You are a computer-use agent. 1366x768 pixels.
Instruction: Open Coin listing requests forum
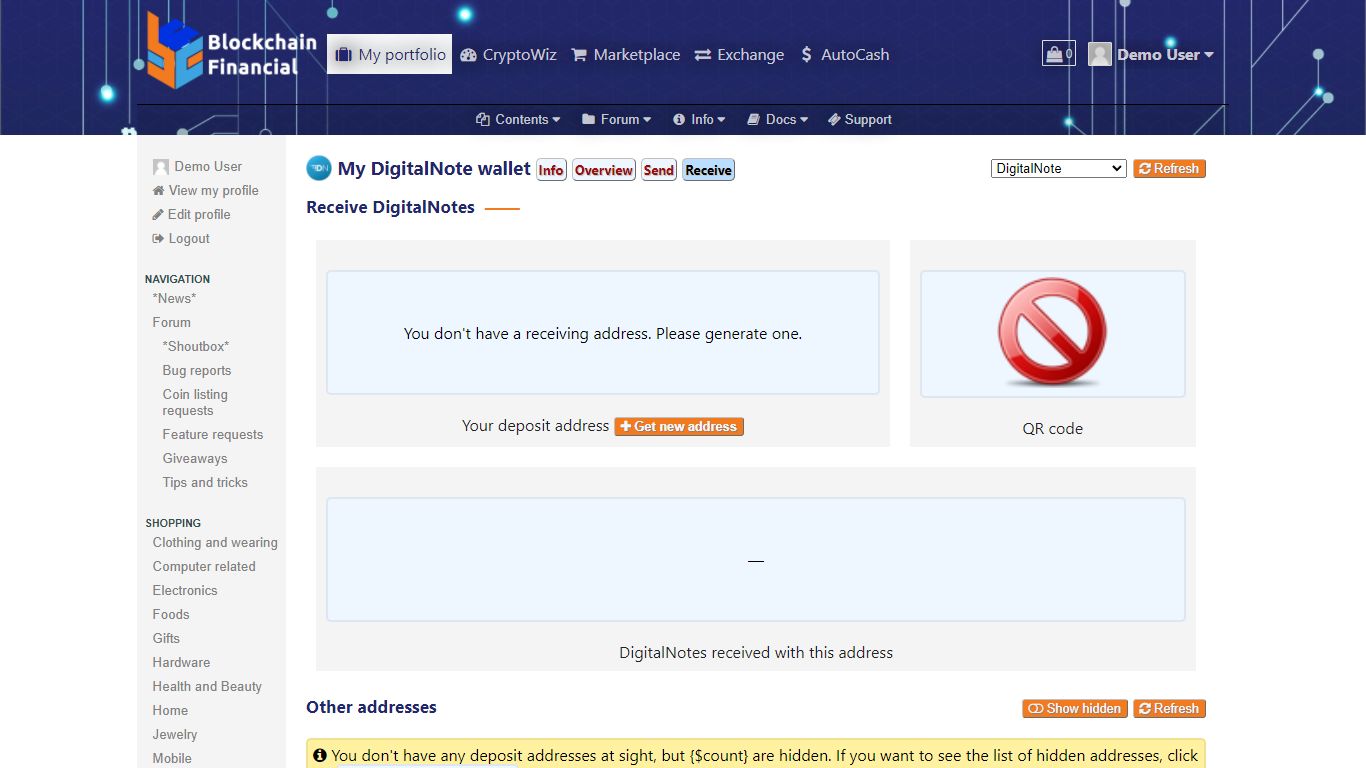[x=195, y=402]
